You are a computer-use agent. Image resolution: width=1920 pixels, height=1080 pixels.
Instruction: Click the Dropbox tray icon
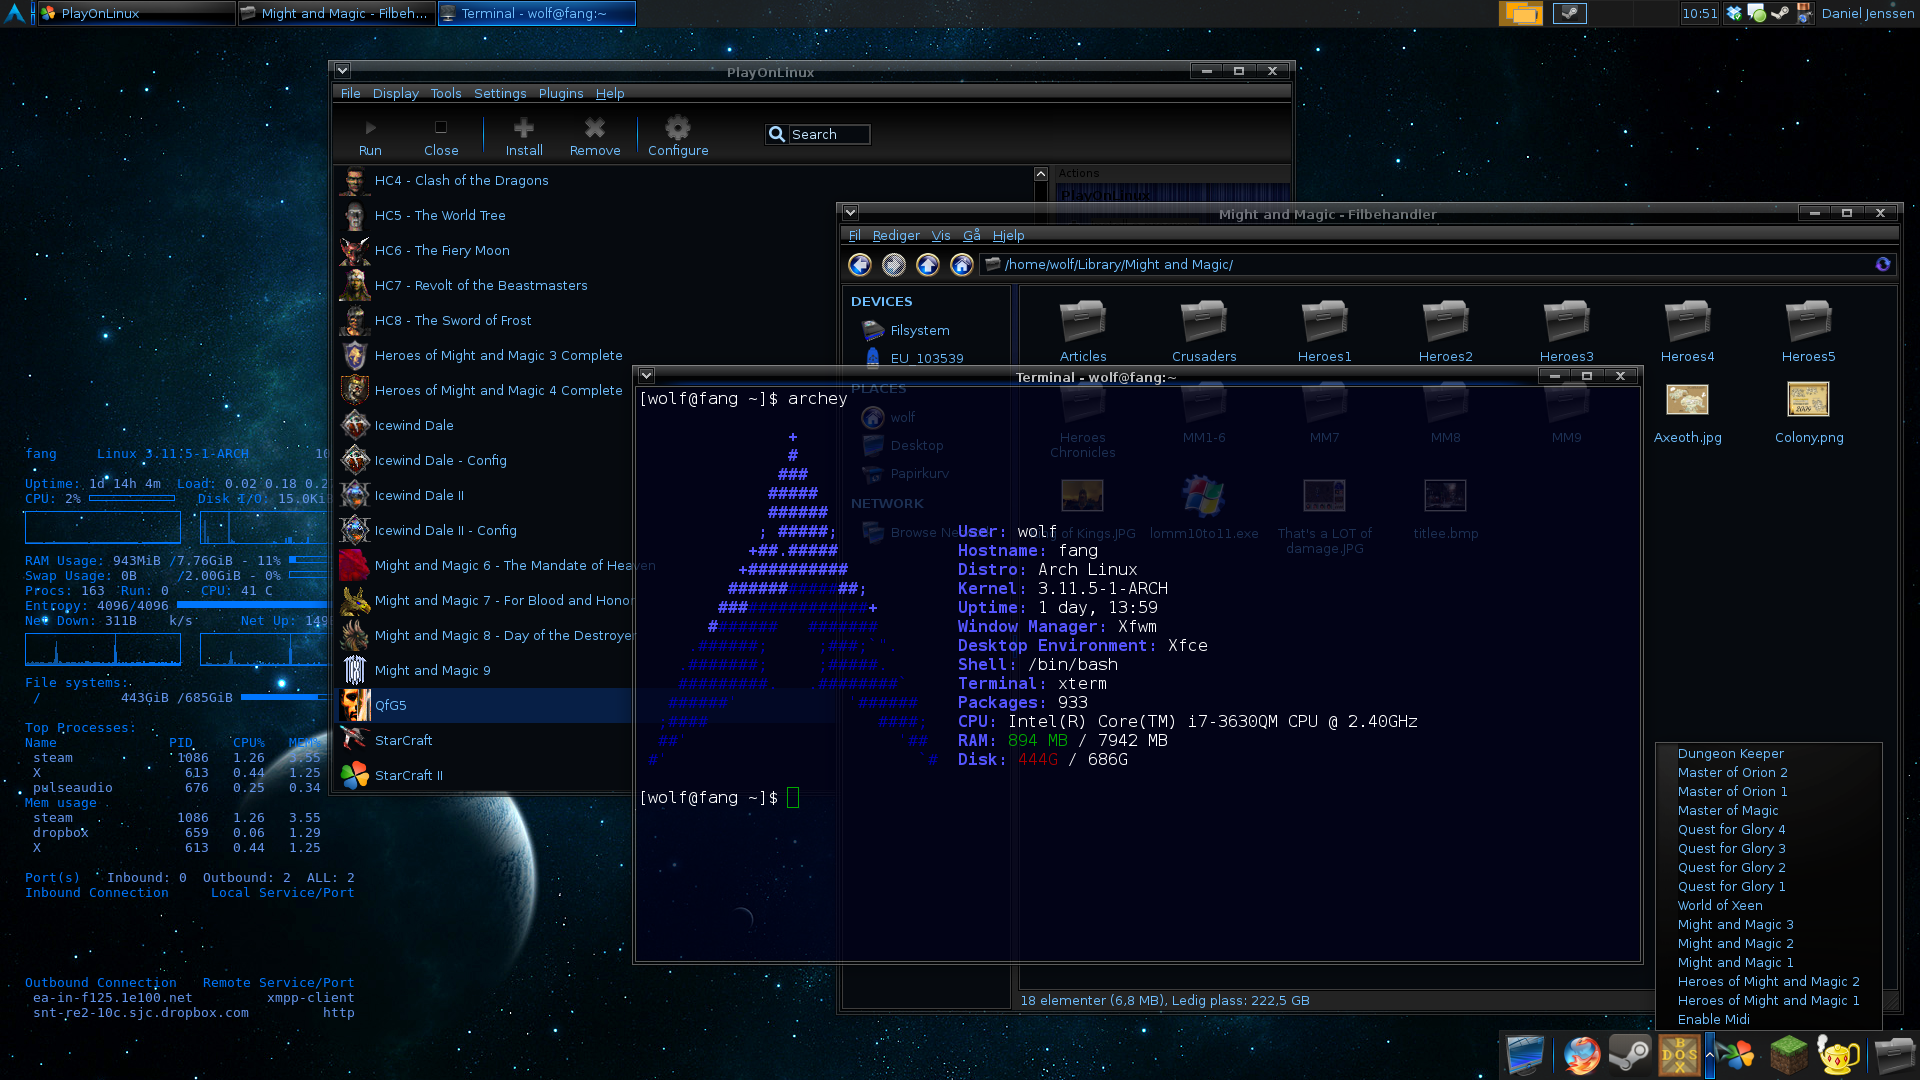click(1734, 13)
